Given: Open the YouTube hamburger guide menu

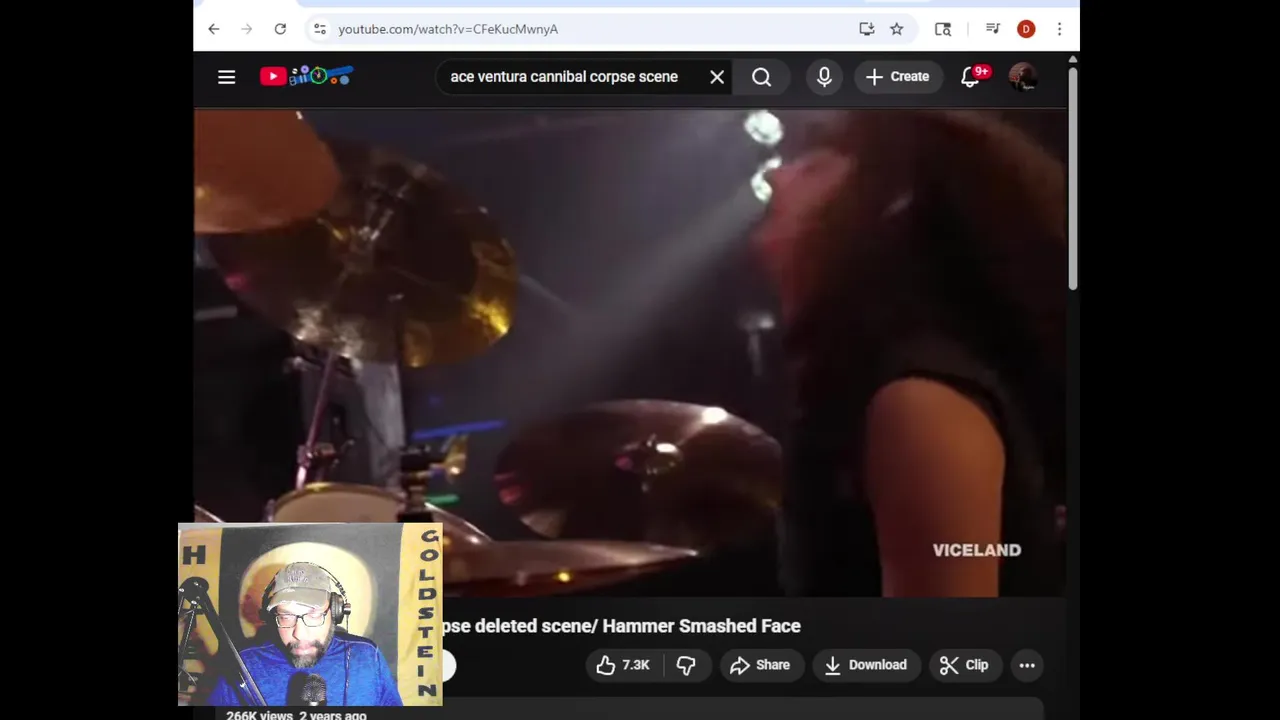Looking at the screenshot, I should (x=227, y=77).
